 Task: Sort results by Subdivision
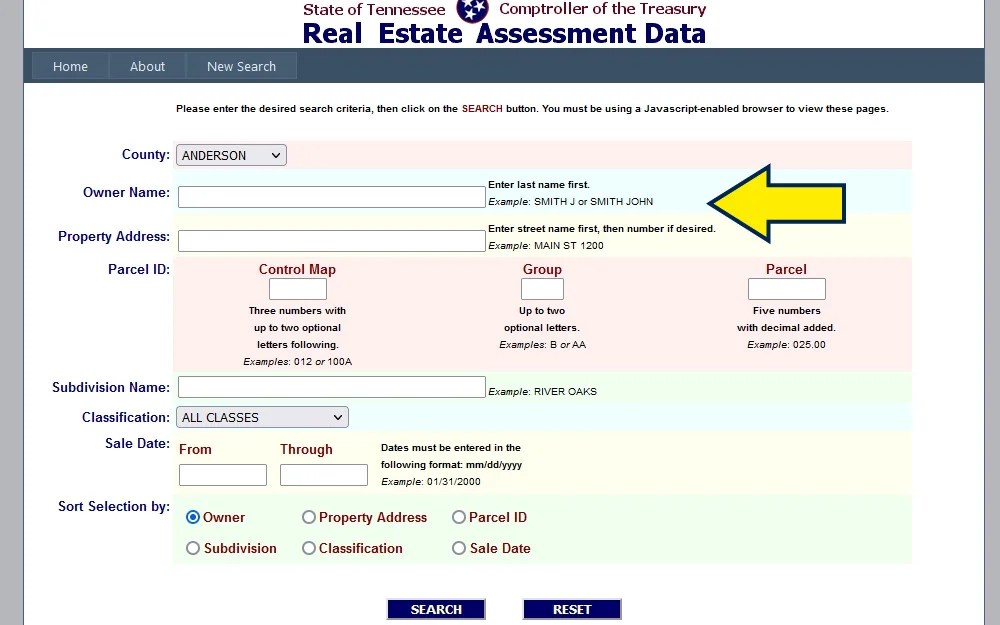pyautogui.click(x=192, y=548)
